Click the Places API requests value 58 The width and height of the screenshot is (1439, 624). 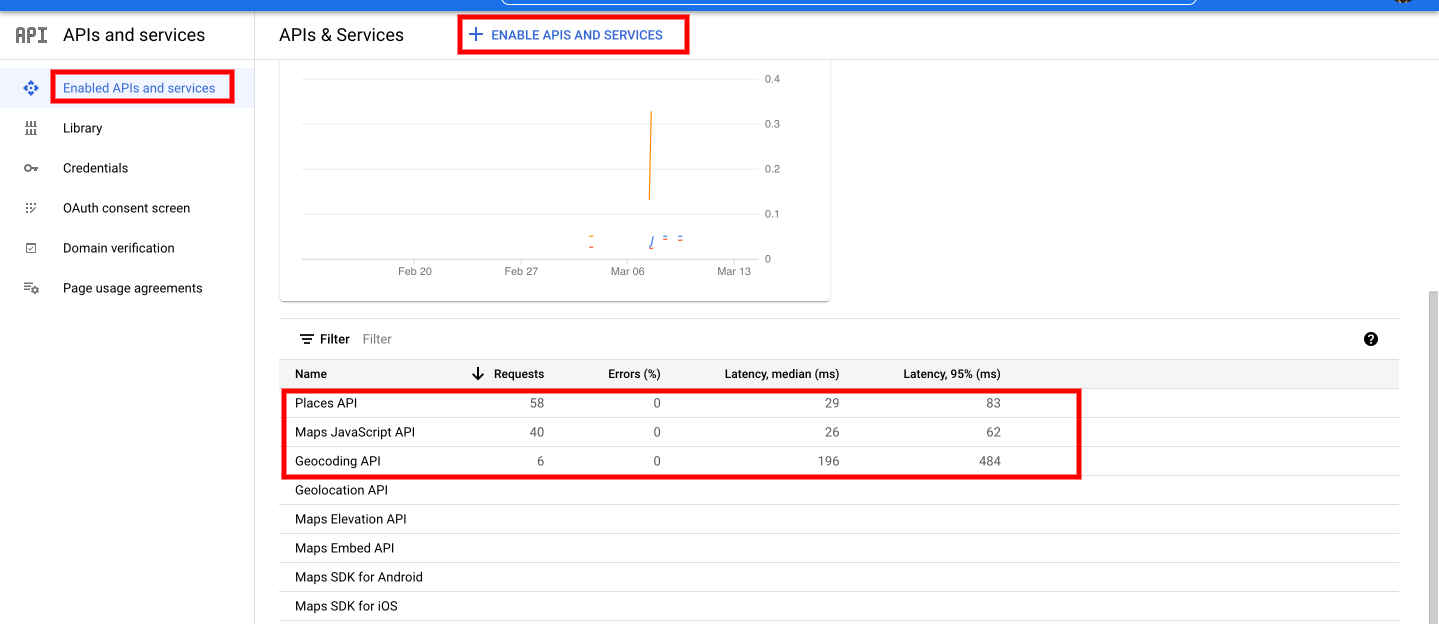[537, 403]
